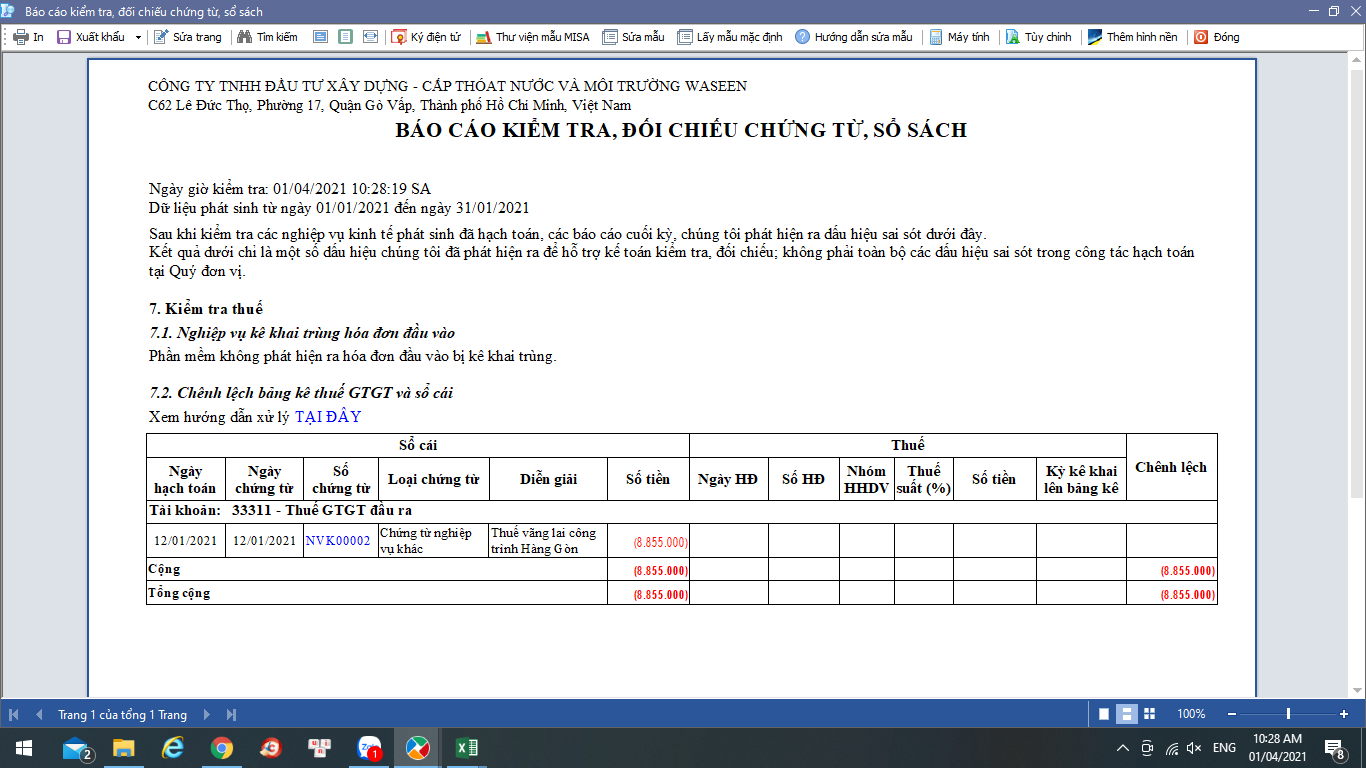The width and height of the screenshot is (1366, 768).
Task: Click the Xuất khẩu save icon
Action: [x=64, y=37]
